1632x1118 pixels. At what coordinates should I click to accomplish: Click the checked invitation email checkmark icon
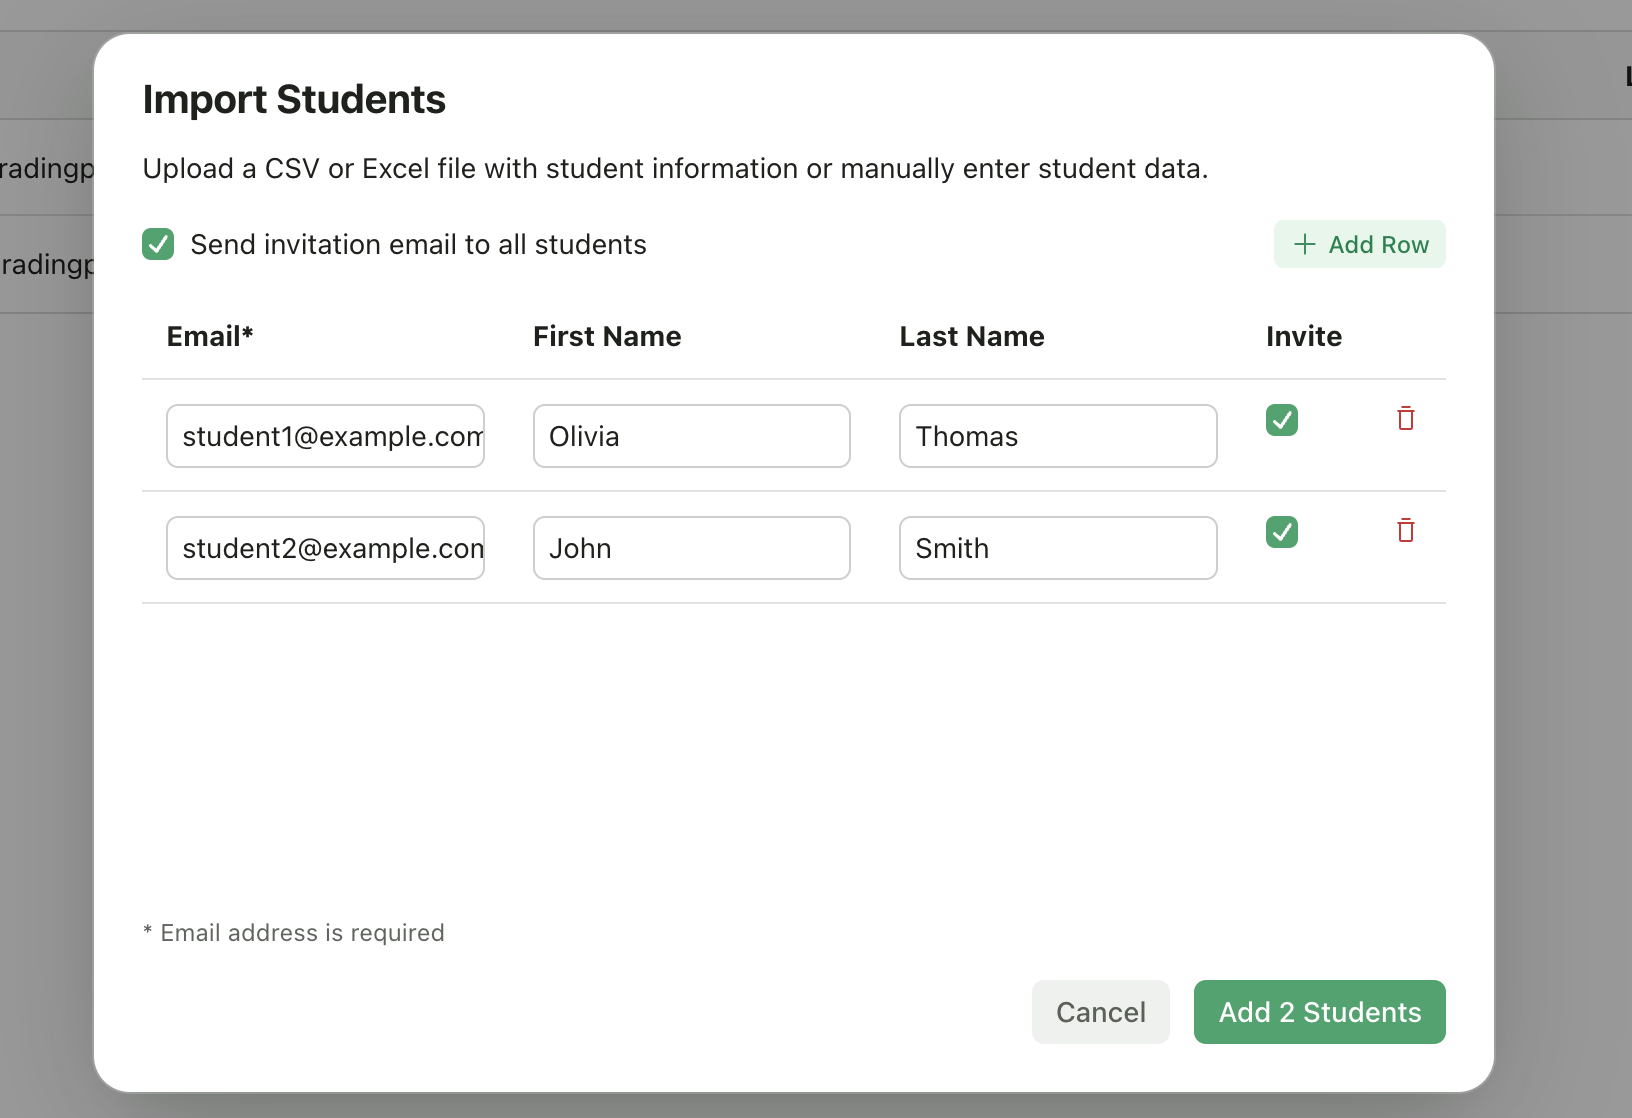[x=158, y=244]
